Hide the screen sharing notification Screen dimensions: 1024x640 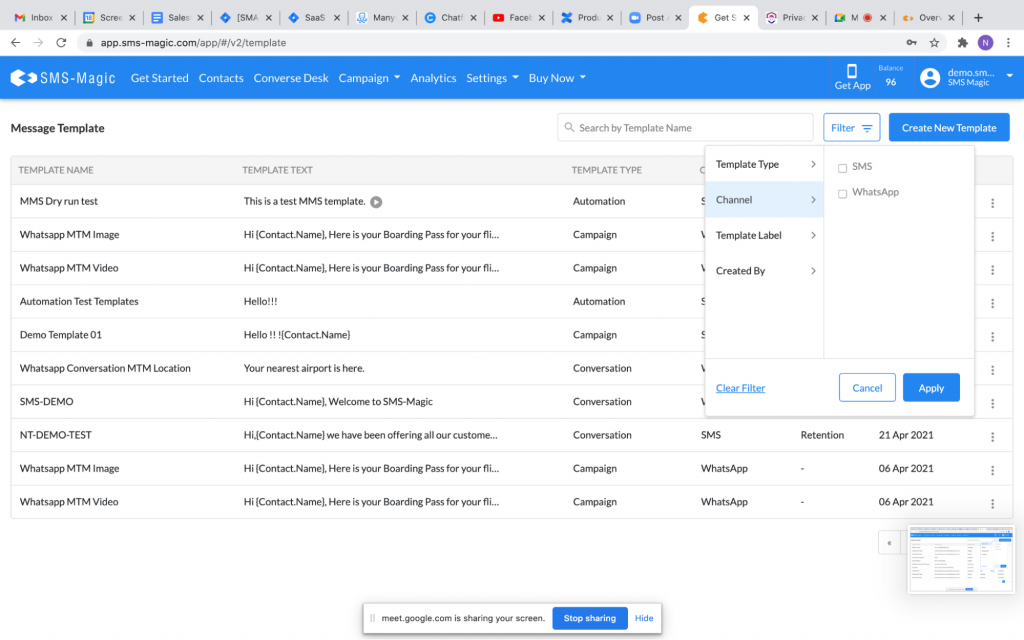coord(643,618)
